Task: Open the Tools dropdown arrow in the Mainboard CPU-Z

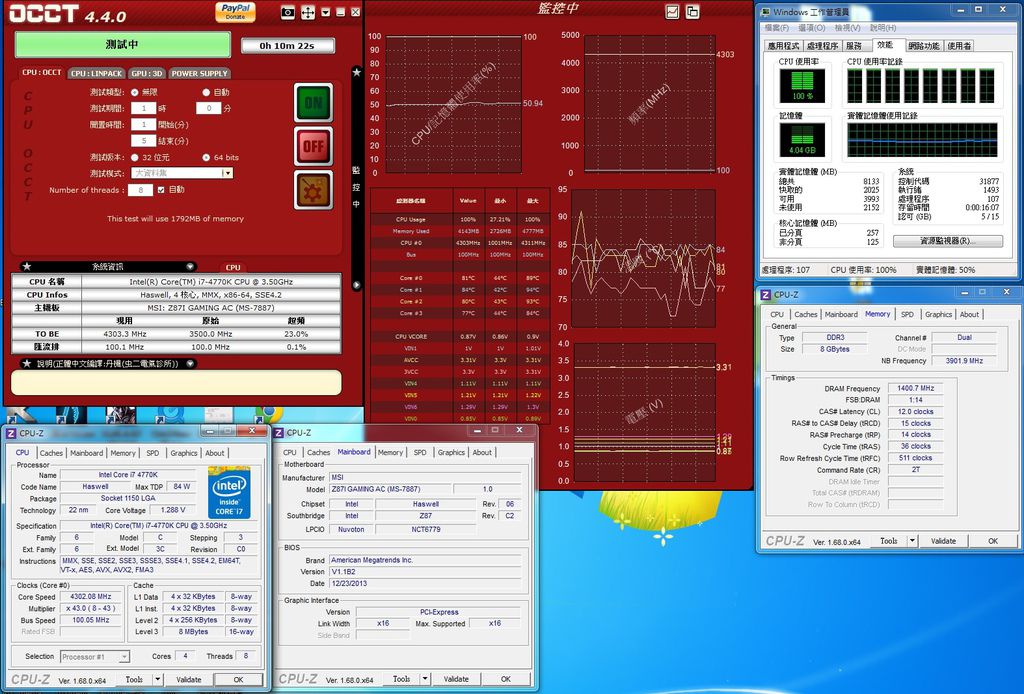Action: point(425,679)
